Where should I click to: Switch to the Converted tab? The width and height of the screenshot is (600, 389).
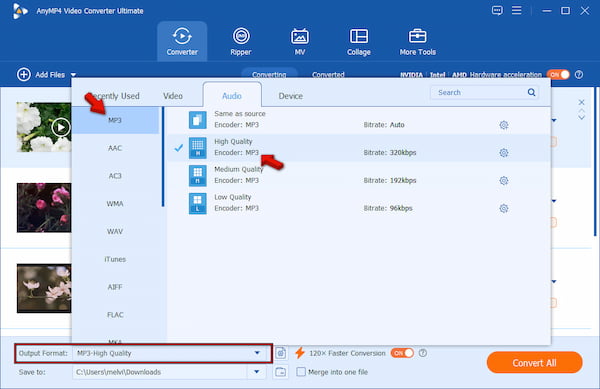[328, 75]
